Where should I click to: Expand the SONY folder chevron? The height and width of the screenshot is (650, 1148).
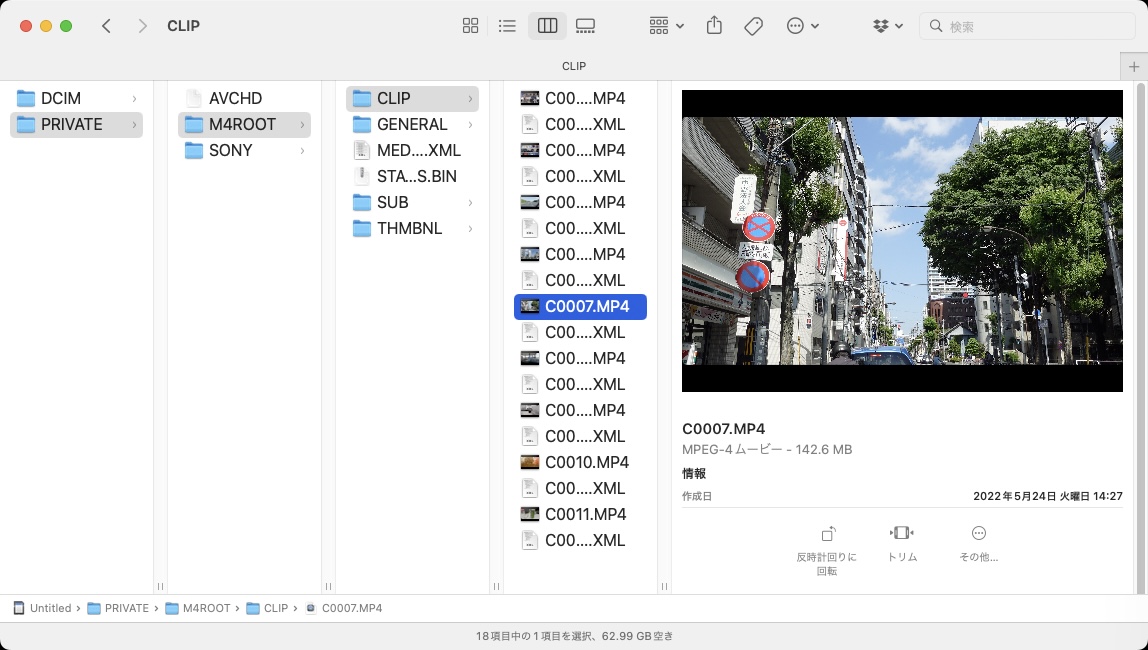coord(302,150)
